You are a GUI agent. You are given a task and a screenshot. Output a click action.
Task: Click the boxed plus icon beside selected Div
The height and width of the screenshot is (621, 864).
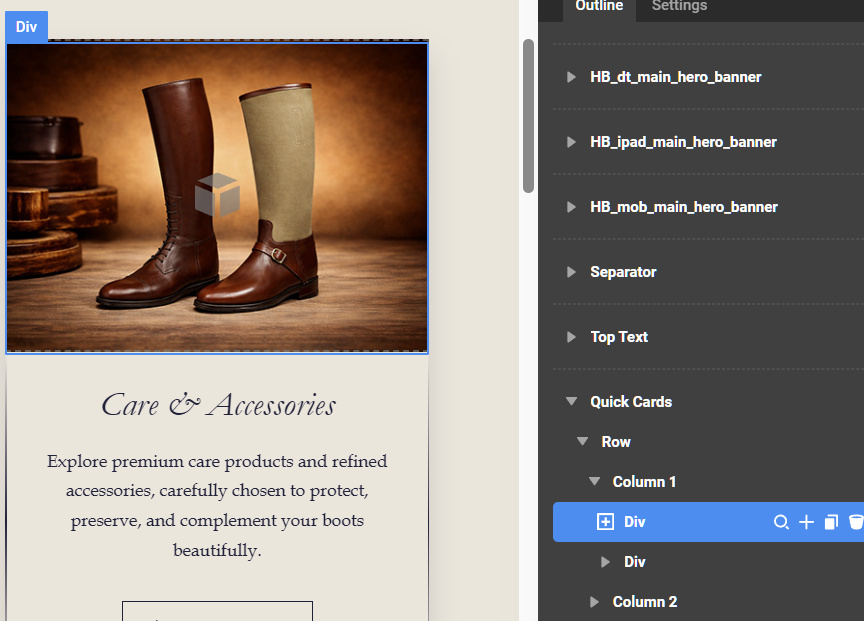click(x=605, y=522)
